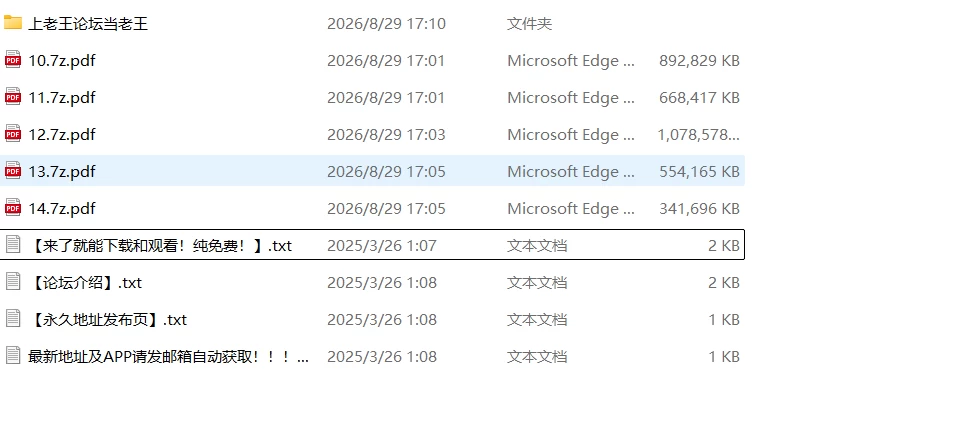The width and height of the screenshot is (953, 442).
Task: Click the PDF icon of 13.7z.pdf
Action: click(13, 171)
